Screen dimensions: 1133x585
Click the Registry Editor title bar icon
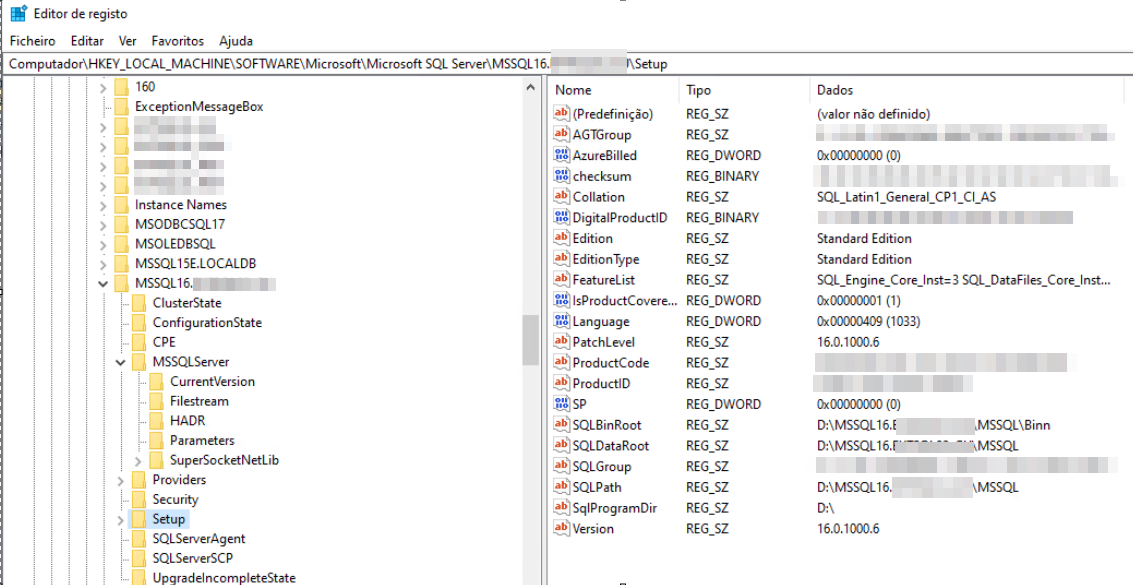click(18, 14)
